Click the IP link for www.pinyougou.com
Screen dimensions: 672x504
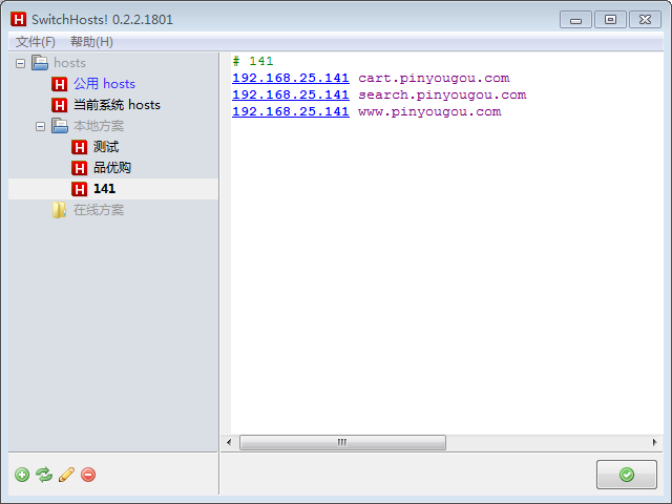click(x=291, y=111)
